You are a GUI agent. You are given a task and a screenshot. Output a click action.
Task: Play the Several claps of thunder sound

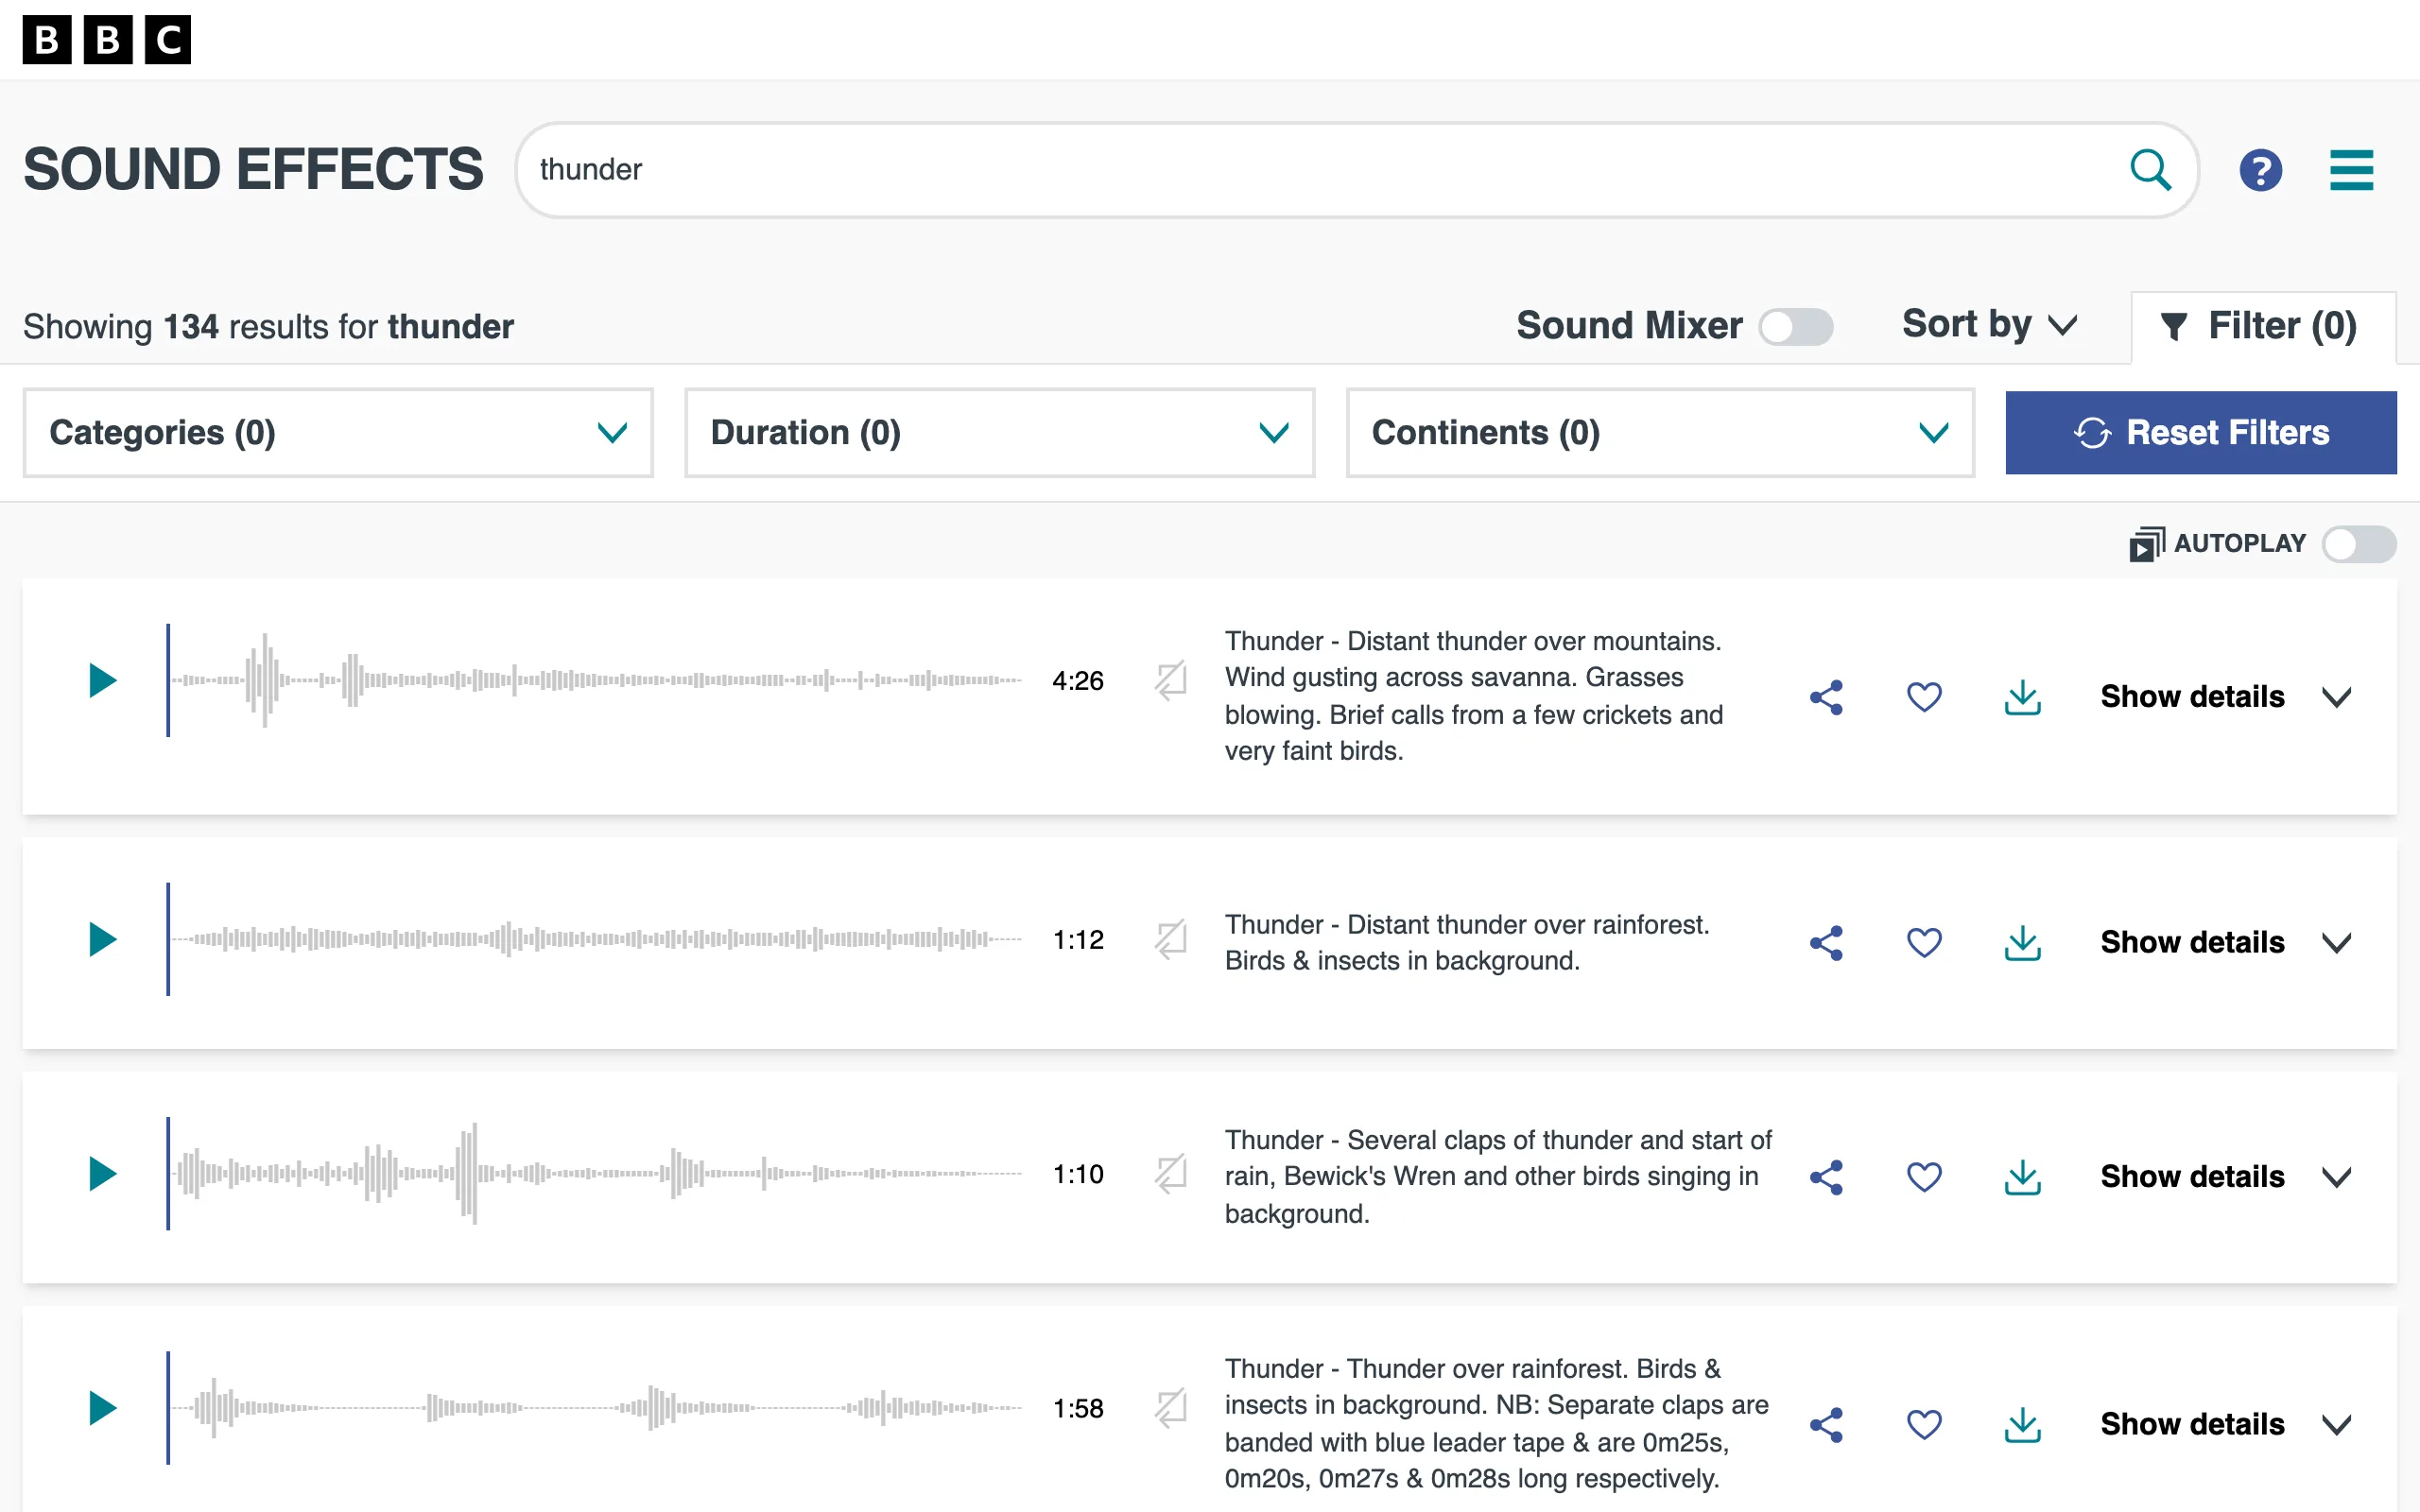102,1174
